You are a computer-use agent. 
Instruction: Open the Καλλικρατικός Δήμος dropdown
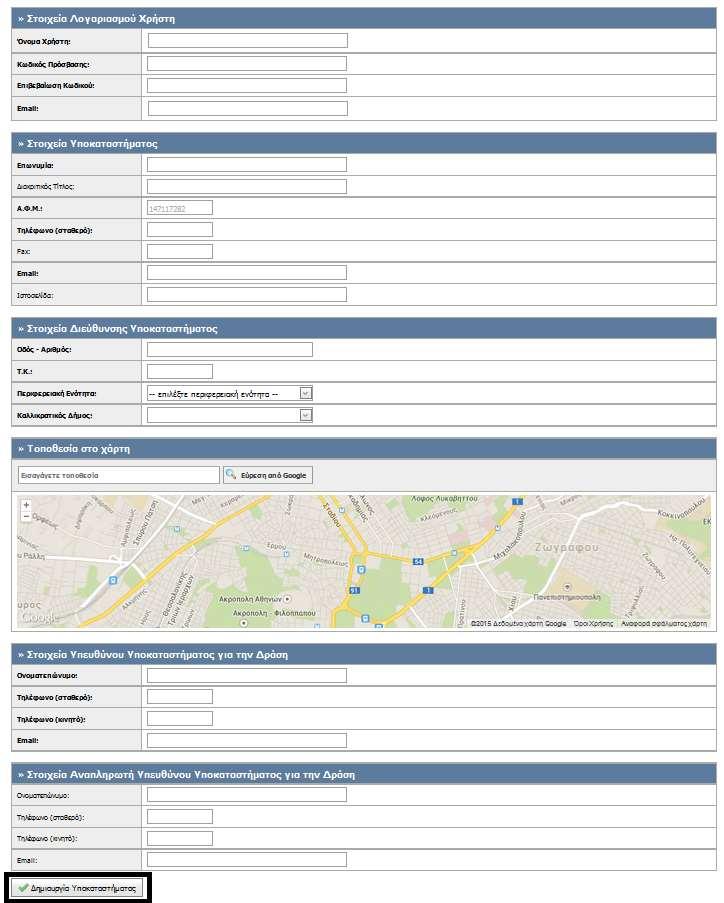[x=230, y=415]
